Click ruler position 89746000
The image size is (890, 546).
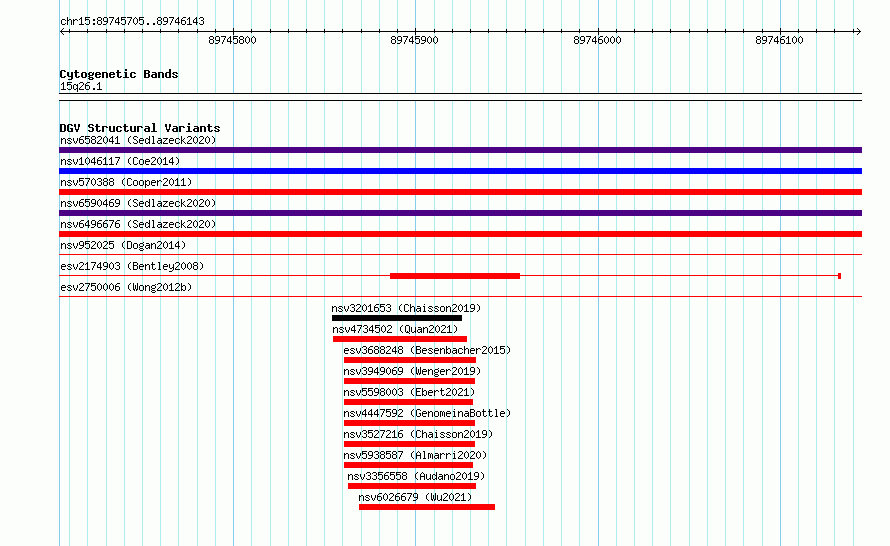(597, 40)
